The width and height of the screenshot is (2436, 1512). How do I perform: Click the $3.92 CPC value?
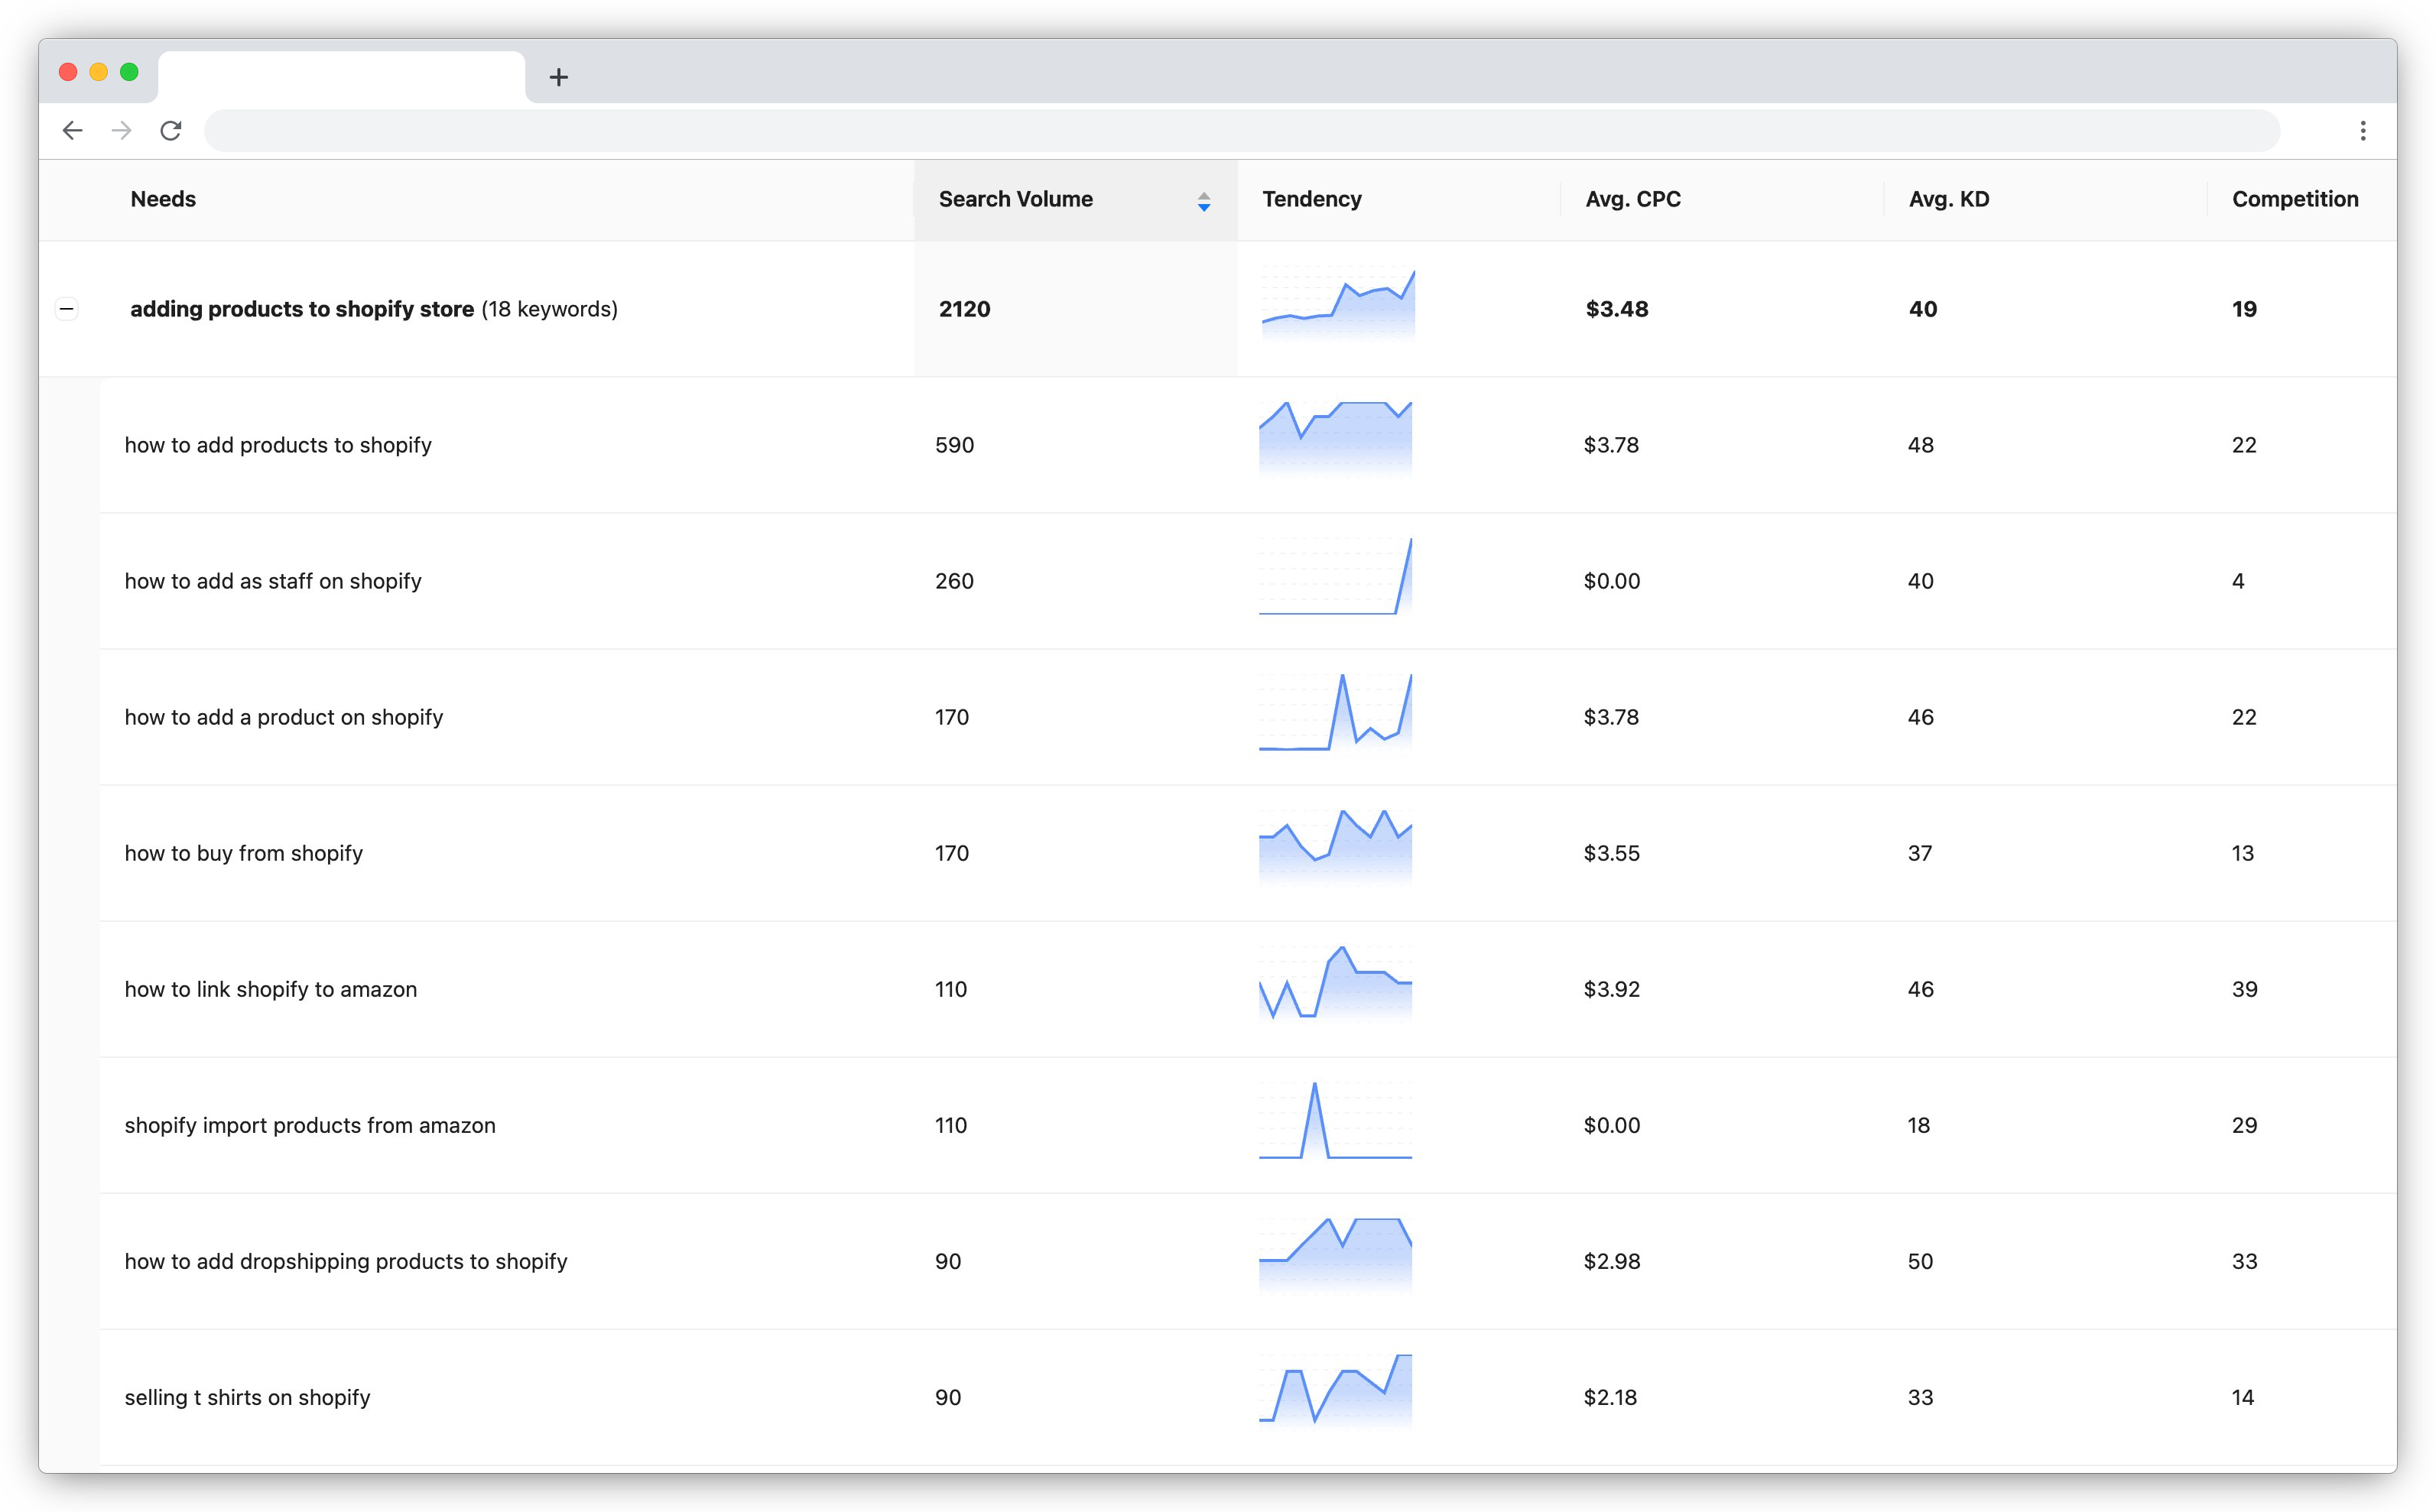(x=1611, y=989)
